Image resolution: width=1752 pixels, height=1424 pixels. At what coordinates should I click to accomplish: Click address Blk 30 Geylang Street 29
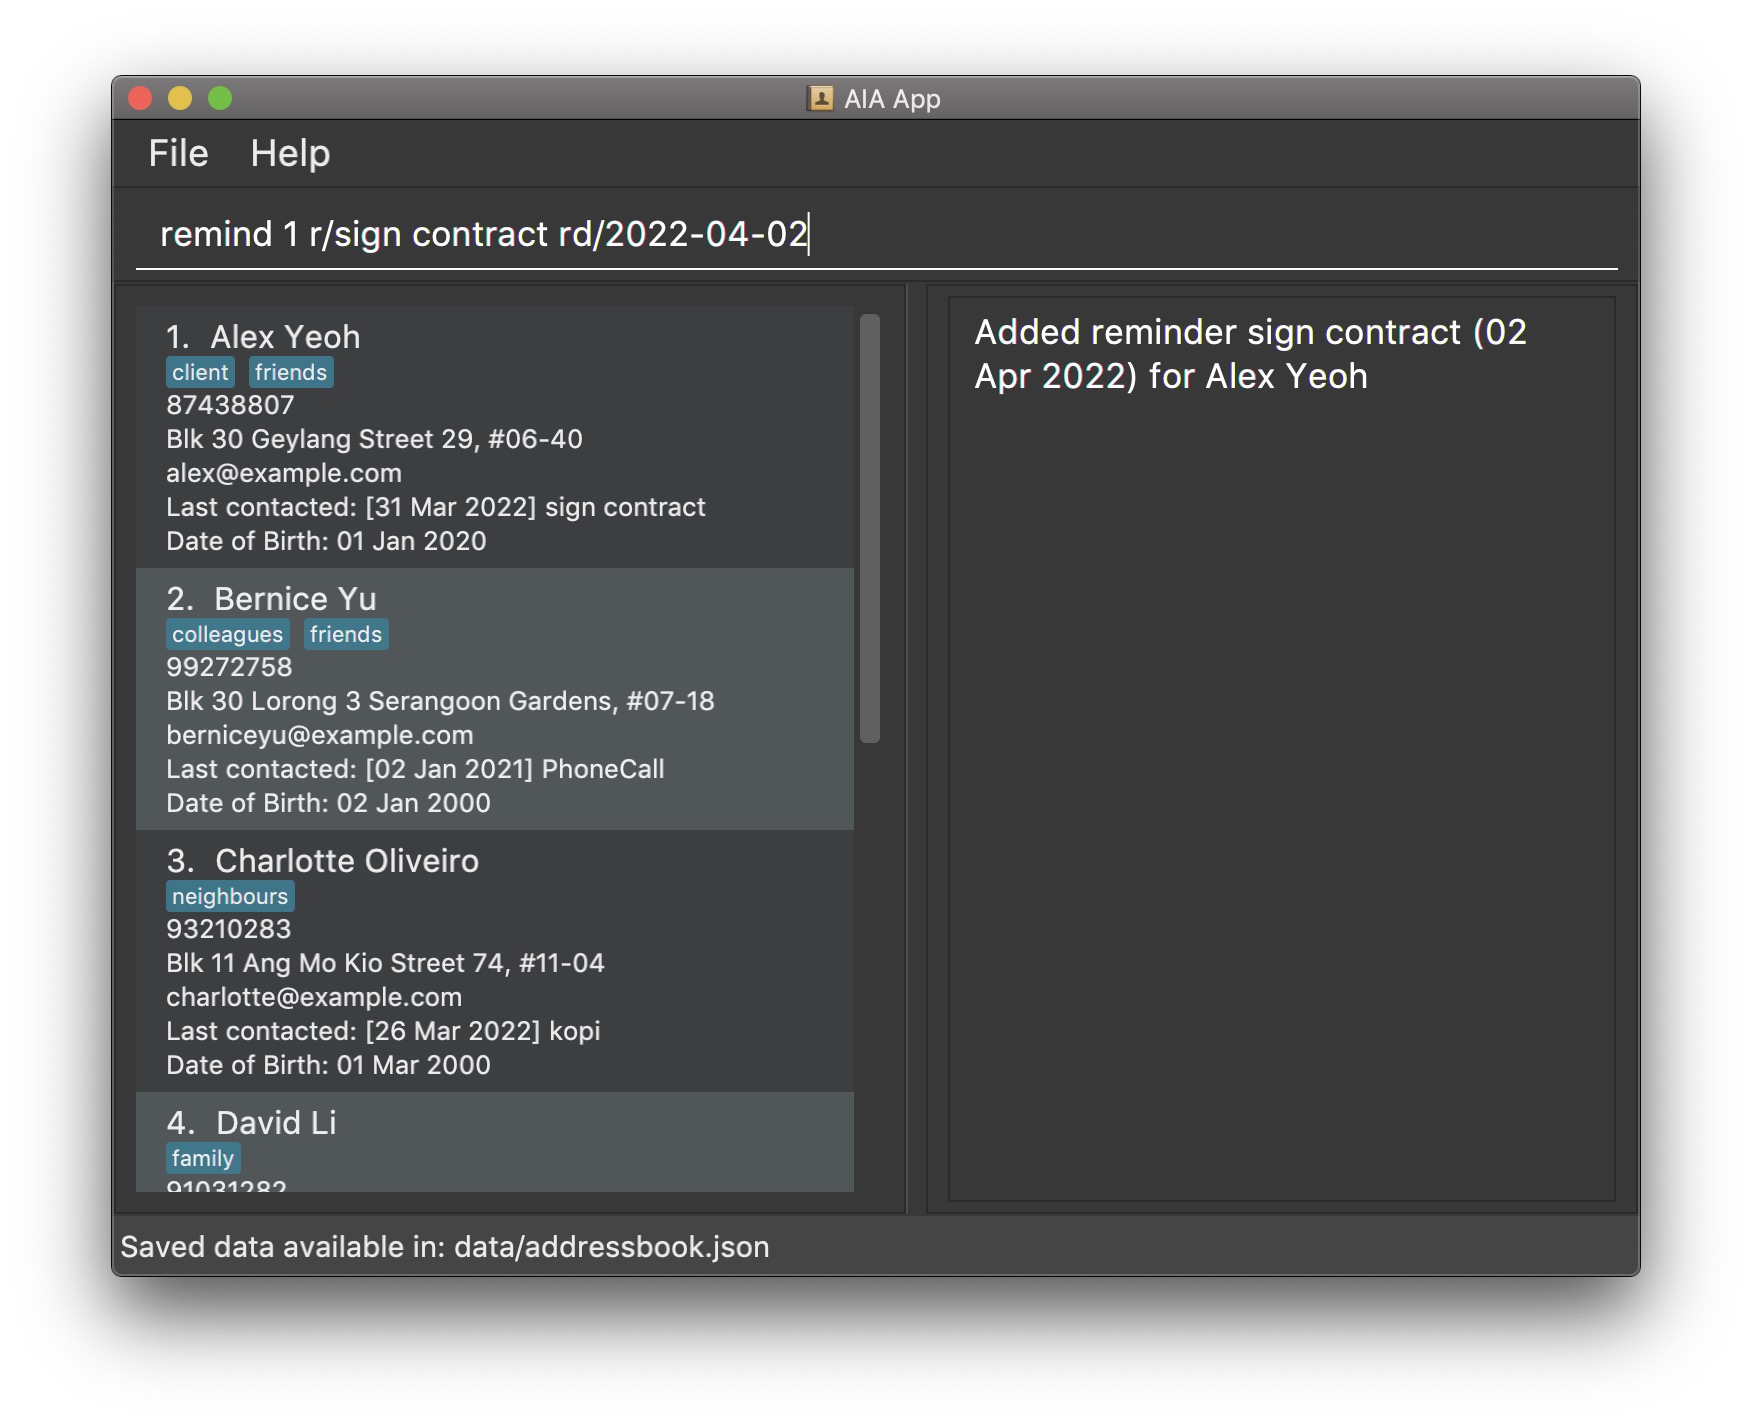374,439
